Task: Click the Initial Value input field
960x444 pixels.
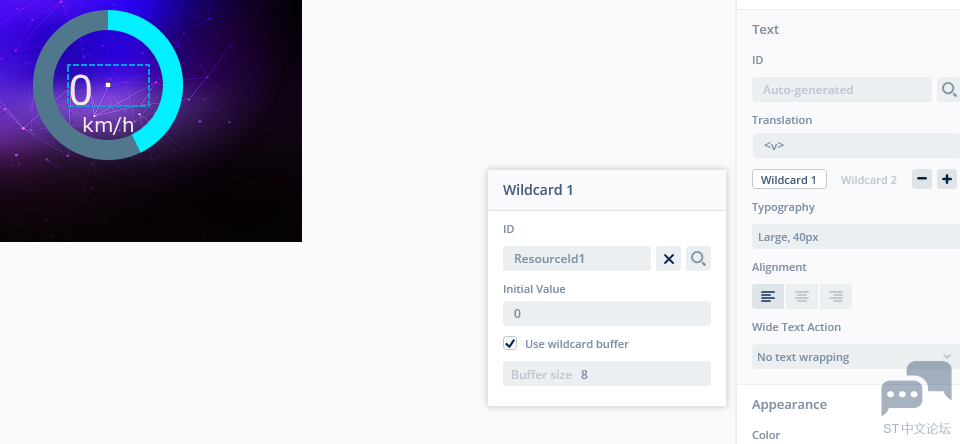Action: coord(606,314)
